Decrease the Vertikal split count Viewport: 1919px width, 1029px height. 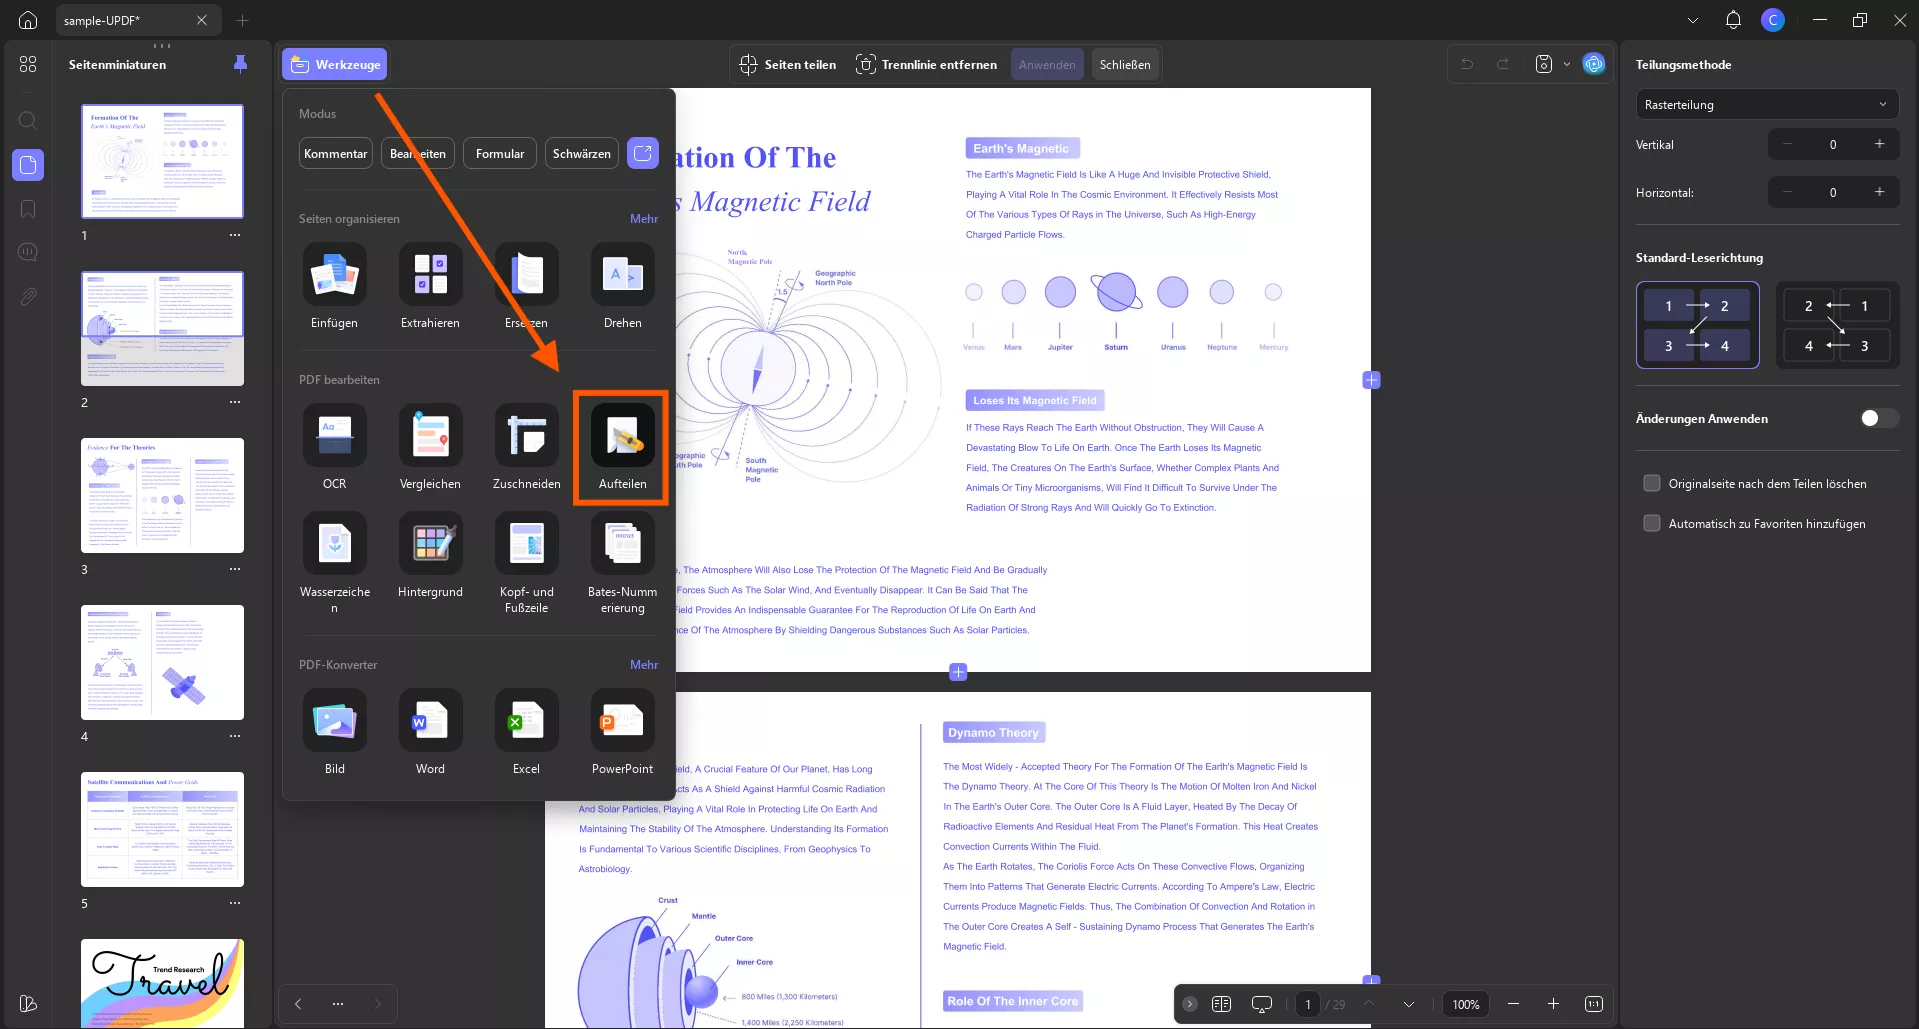pos(1787,144)
